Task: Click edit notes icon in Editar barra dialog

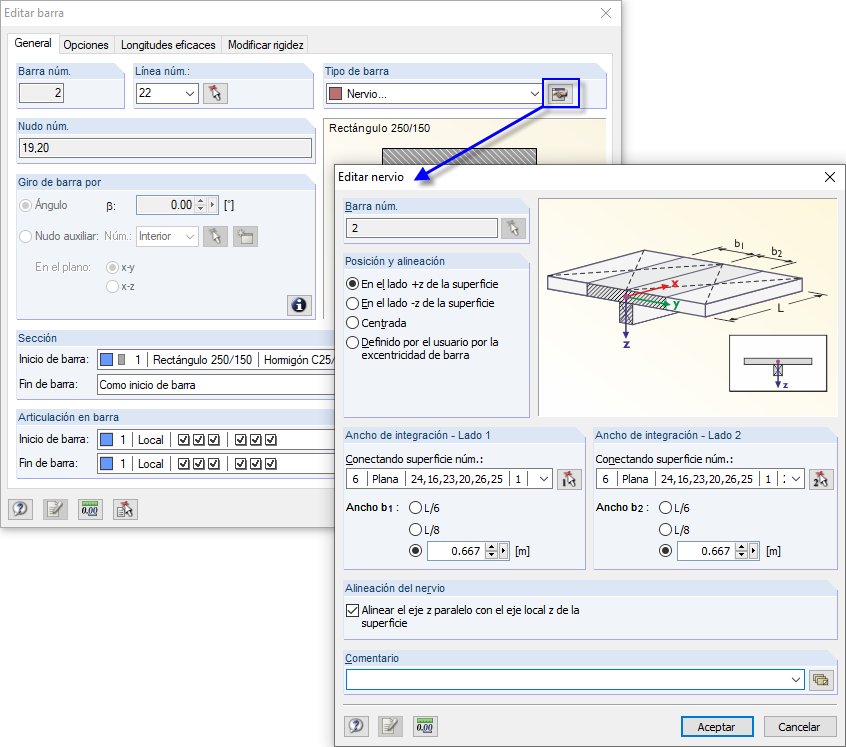Action: click(x=55, y=509)
